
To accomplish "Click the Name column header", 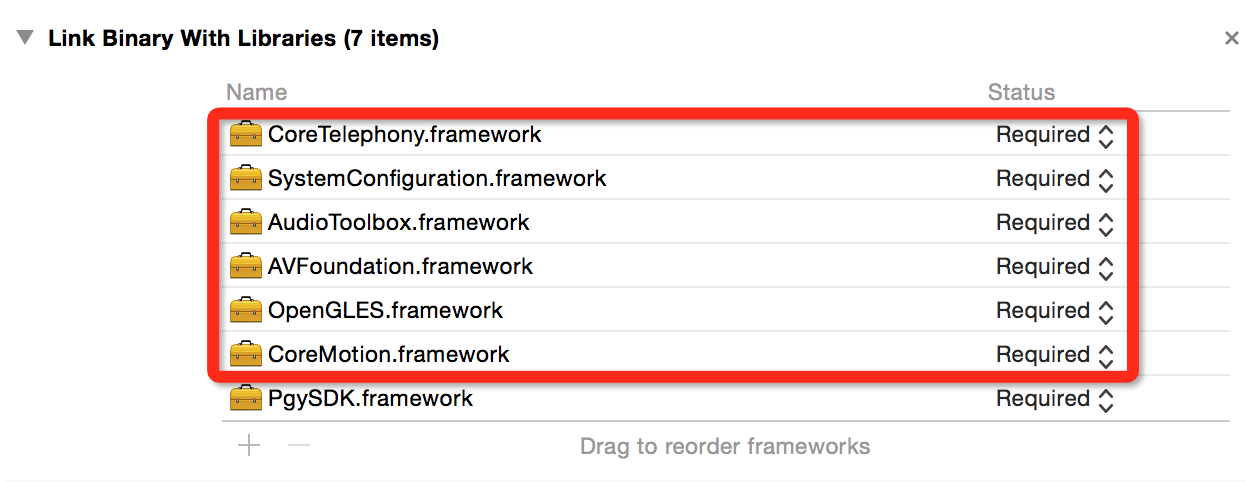I will click(x=257, y=92).
